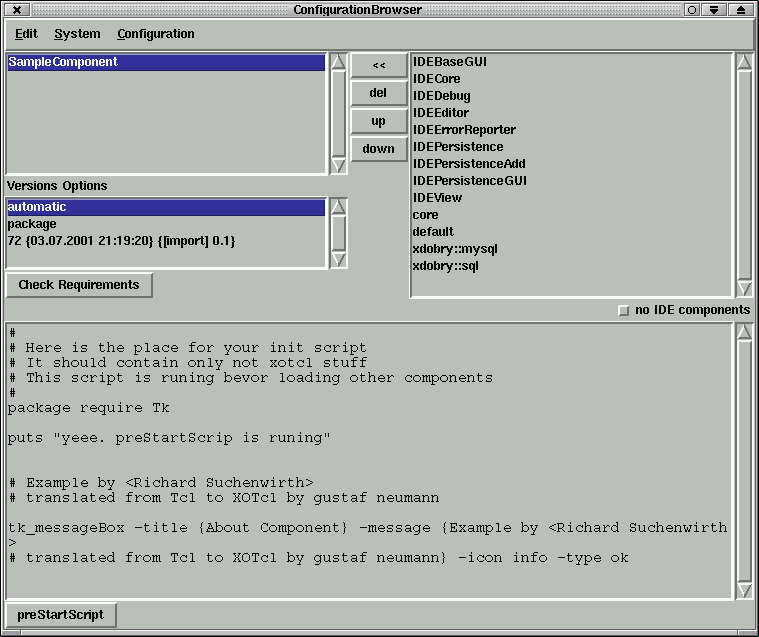Click inside the init script text area
Viewport: 759px width, 637px height.
pos(370,460)
